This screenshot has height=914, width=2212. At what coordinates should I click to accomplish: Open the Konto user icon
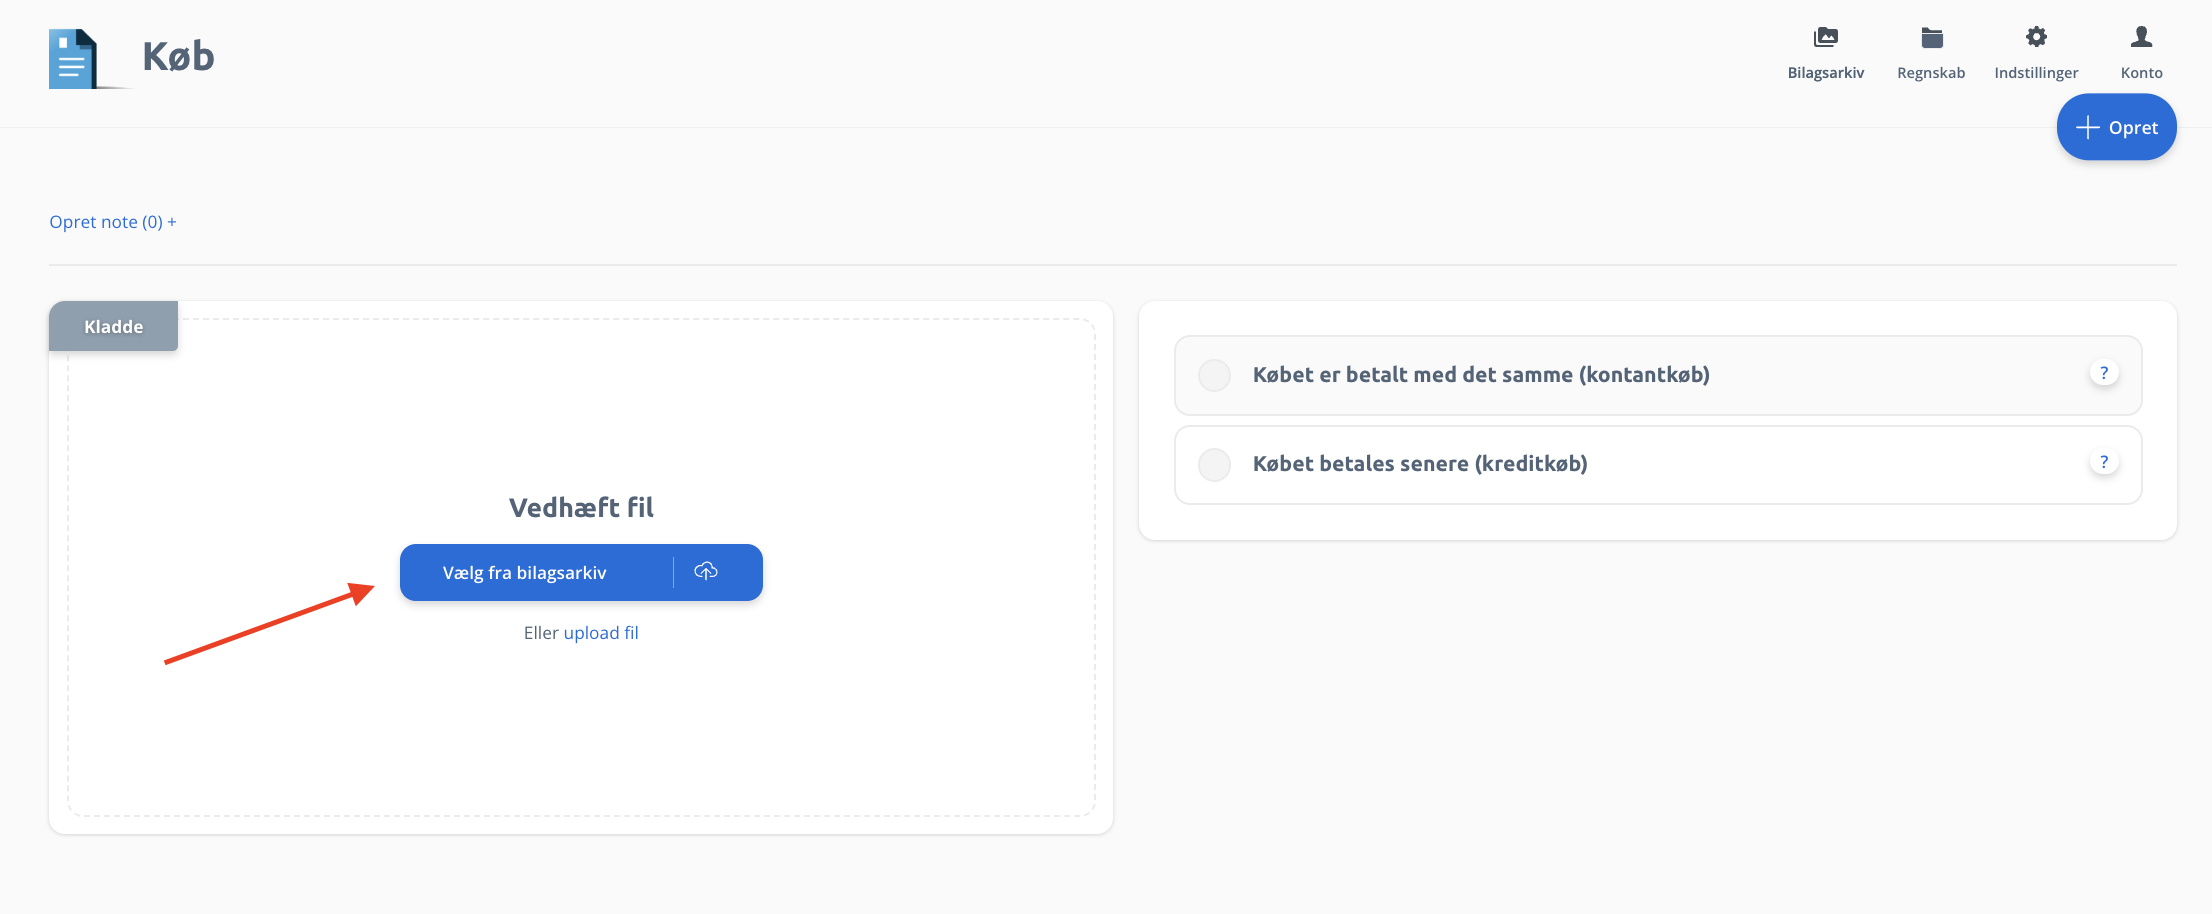click(2141, 37)
